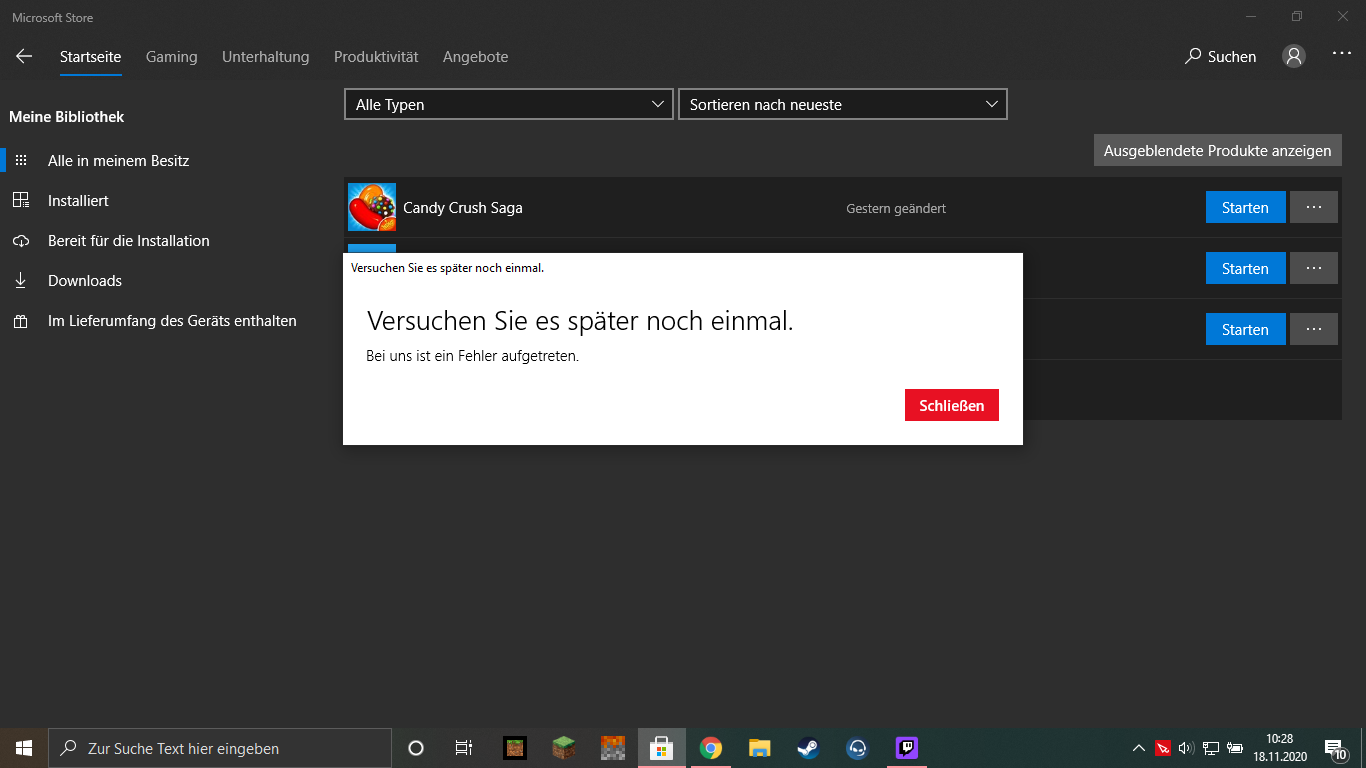This screenshot has height=768, width=1366.
Task: Open the Windows Start menu
Action: coord(24,748)
